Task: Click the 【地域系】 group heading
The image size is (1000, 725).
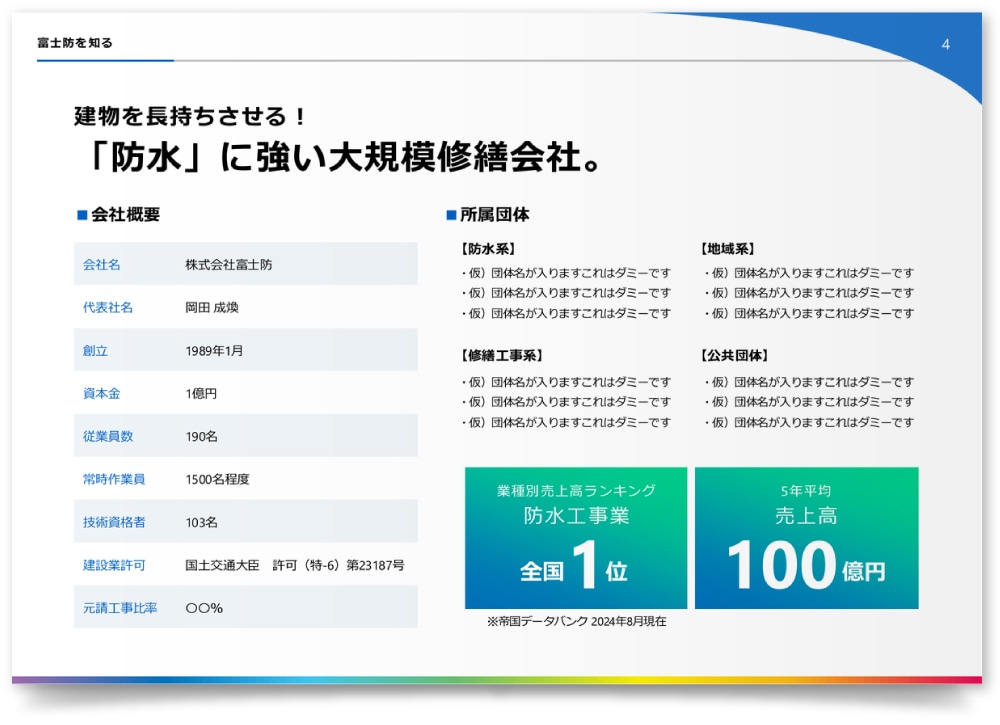Action: (x=728, y=249)
